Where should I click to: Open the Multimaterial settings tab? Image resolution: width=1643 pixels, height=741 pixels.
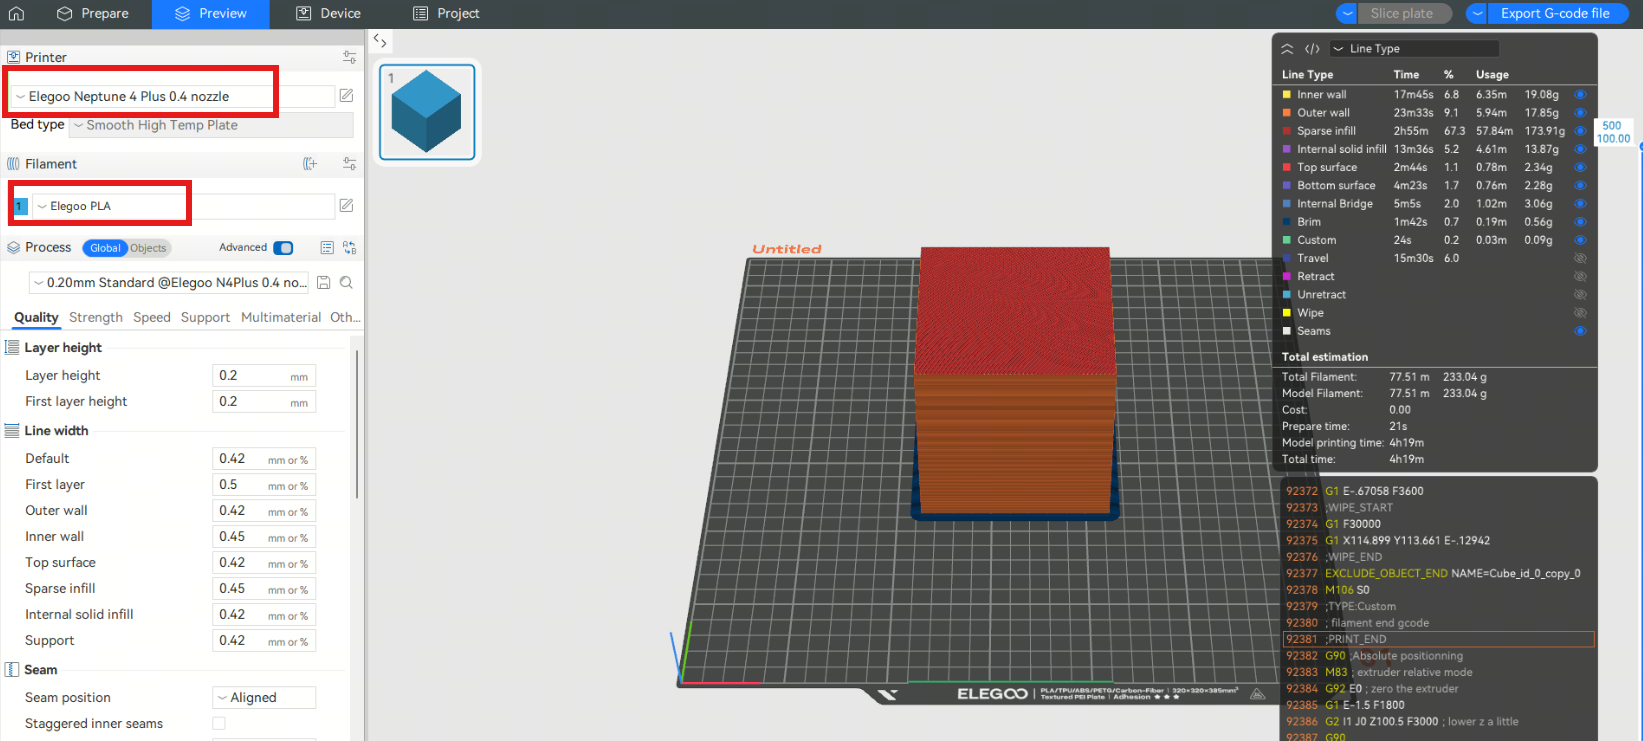click(x=281, y=317)
